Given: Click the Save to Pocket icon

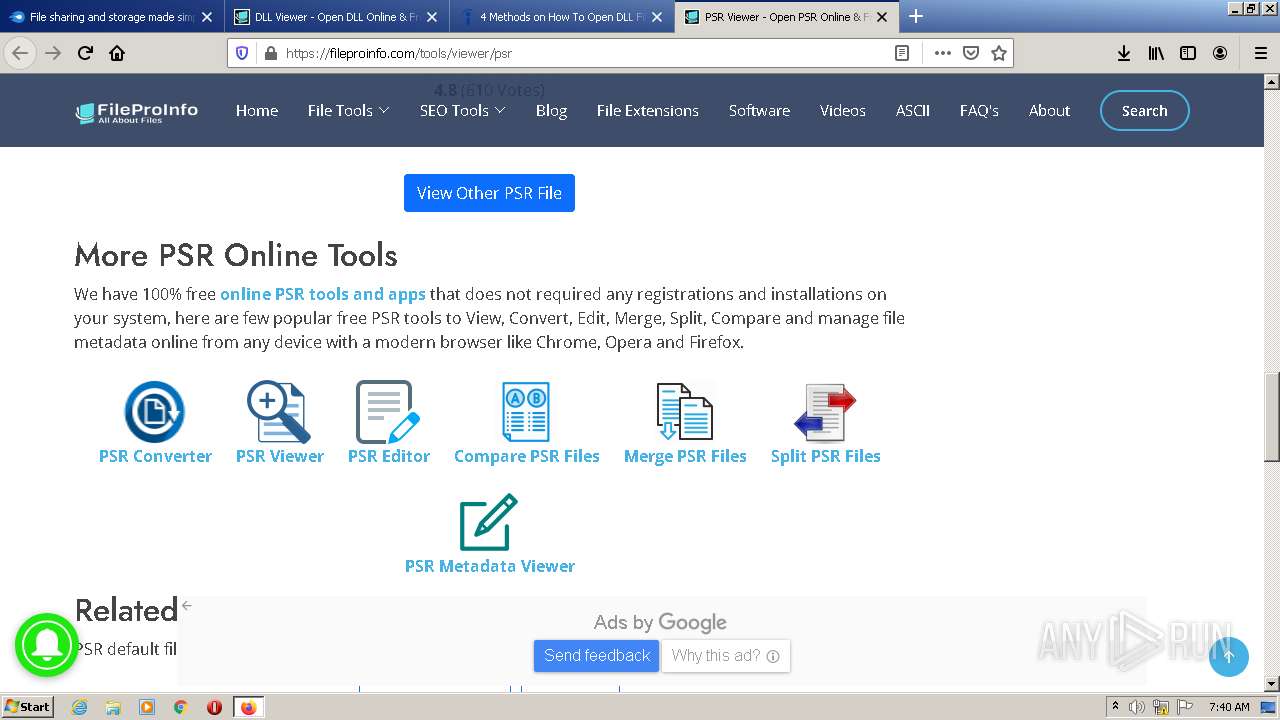Looking at the screenshot, I should [x=970, y=53].
